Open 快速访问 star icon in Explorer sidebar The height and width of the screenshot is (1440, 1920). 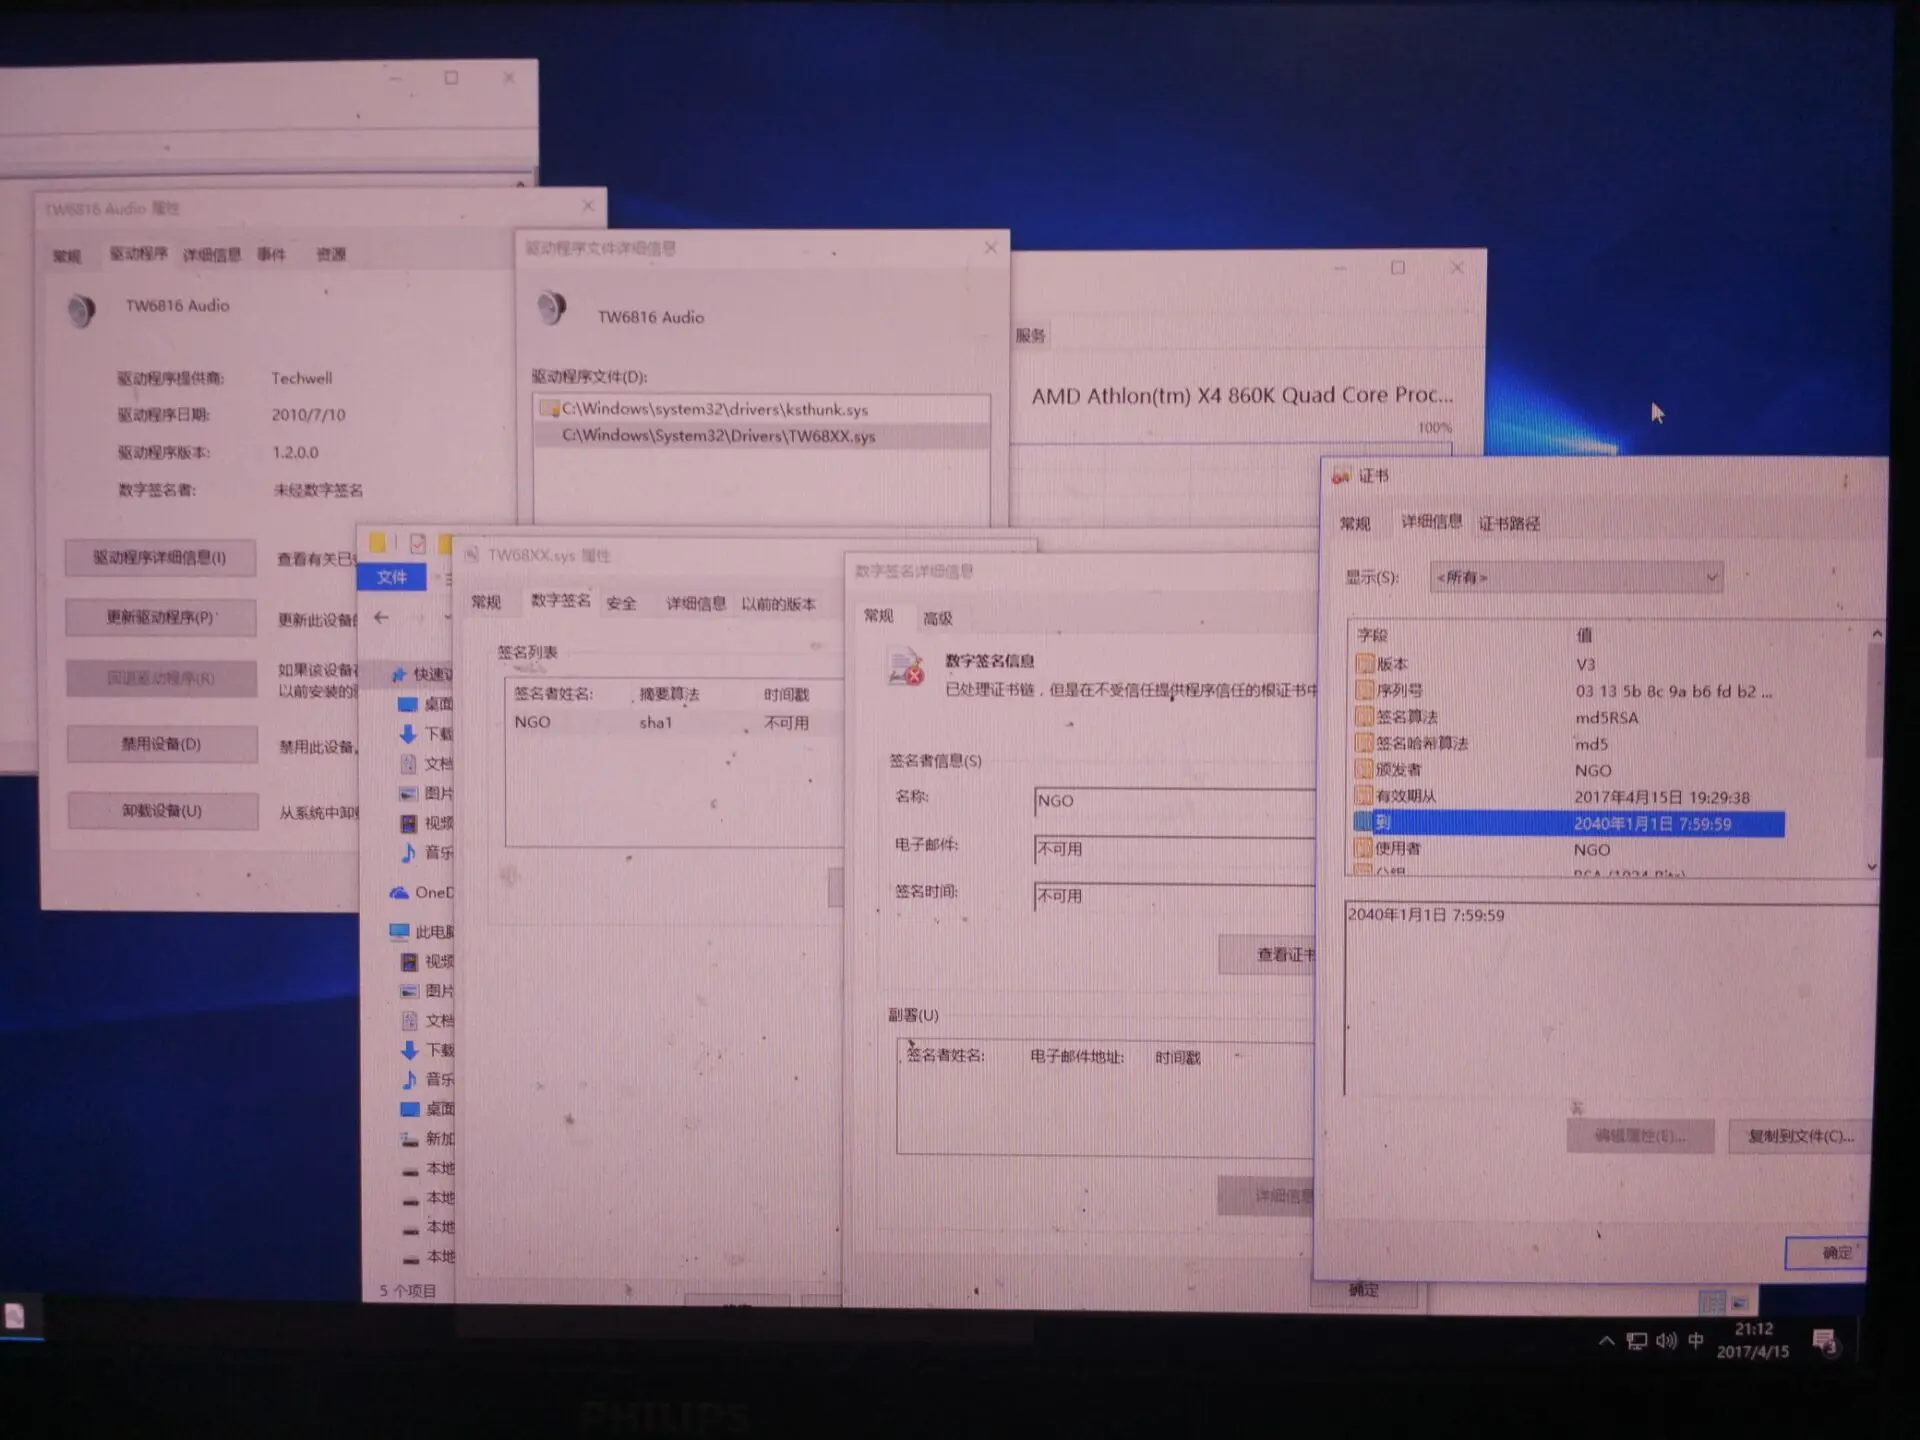coord(398,674)
